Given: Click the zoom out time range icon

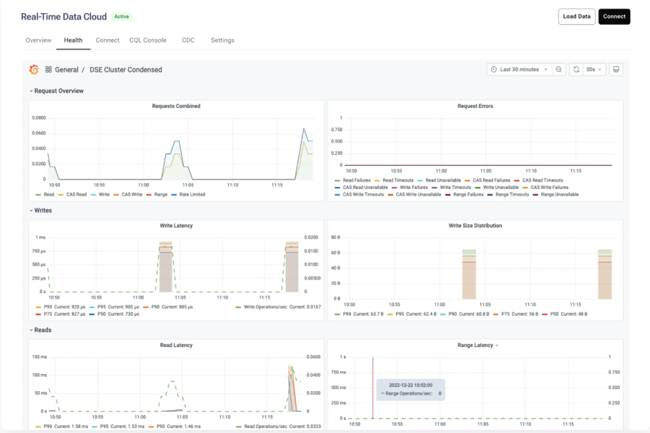Looking at the screenshot, I should click(x=559, y=70).
